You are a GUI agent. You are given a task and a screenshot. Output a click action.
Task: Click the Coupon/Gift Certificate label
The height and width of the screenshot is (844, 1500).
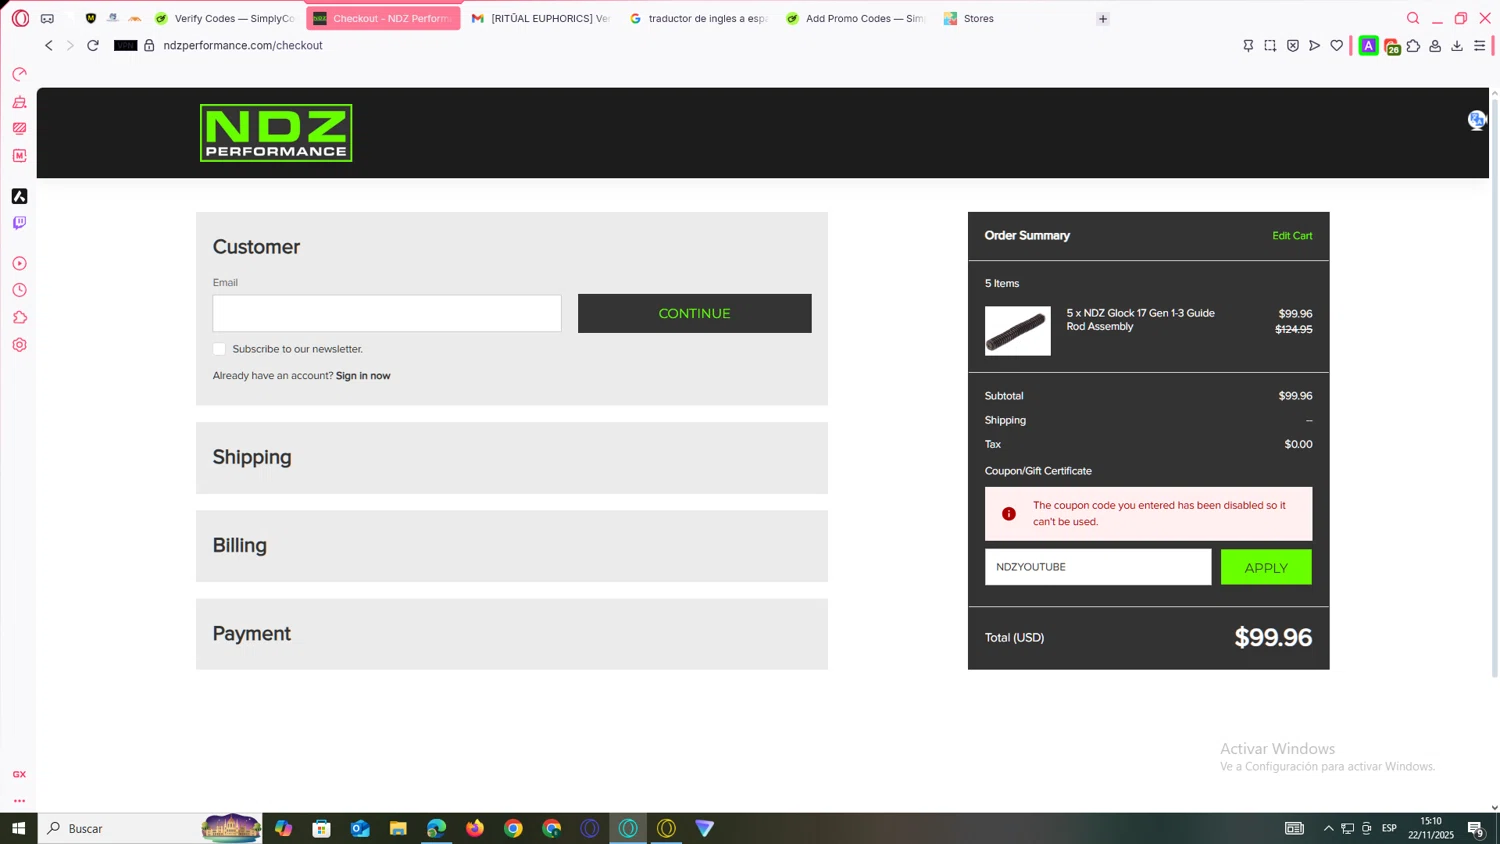coord(1038,471)
